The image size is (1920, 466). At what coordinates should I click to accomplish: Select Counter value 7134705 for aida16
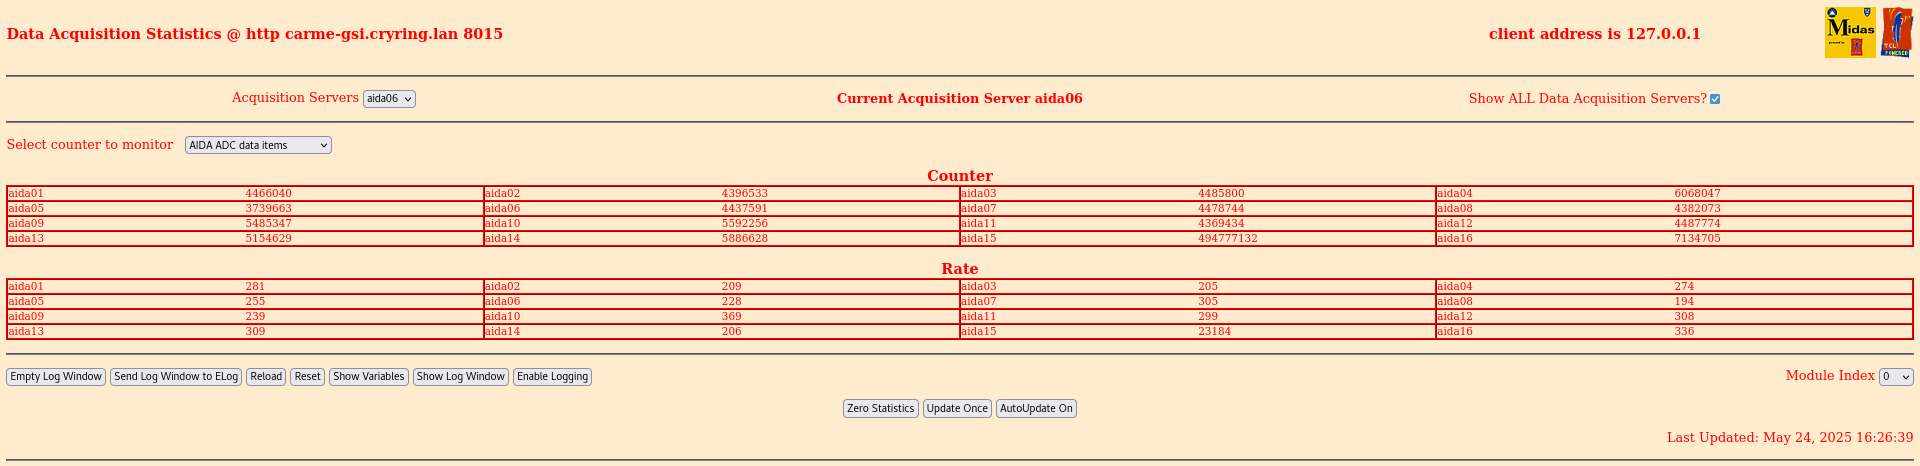(1698, 239)
